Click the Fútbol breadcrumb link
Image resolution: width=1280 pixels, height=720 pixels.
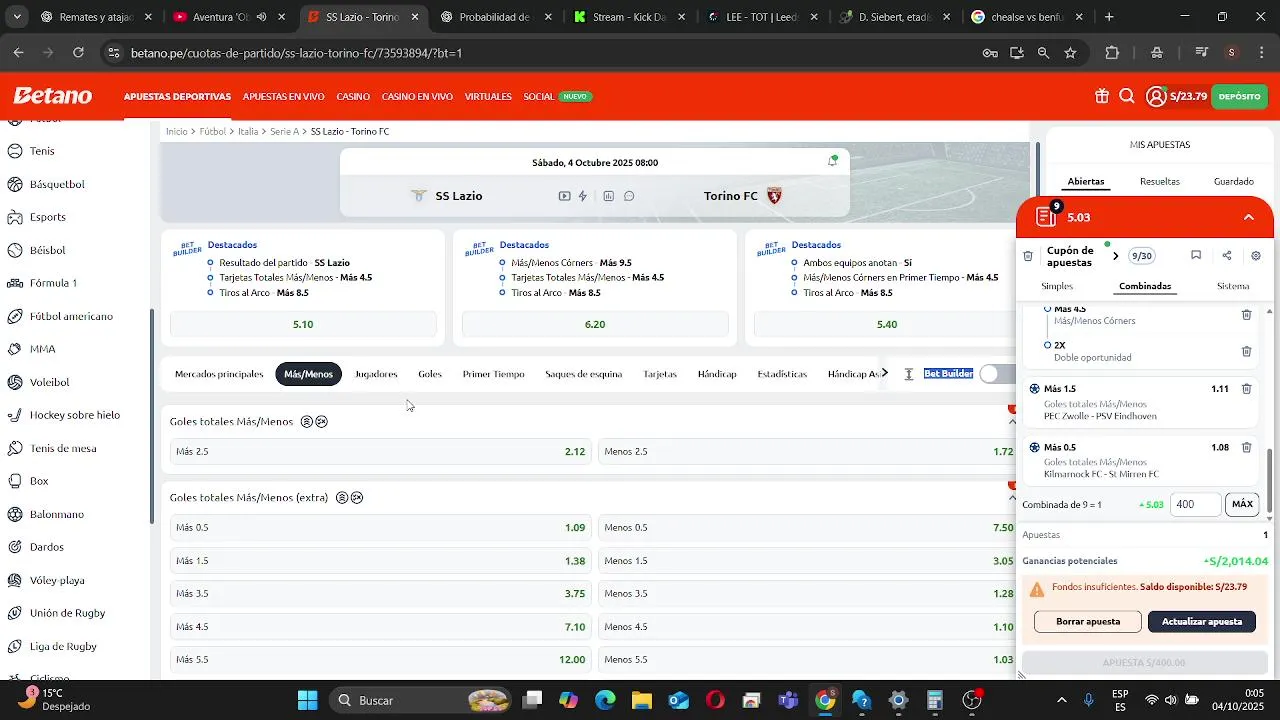[x=212, y=132]
